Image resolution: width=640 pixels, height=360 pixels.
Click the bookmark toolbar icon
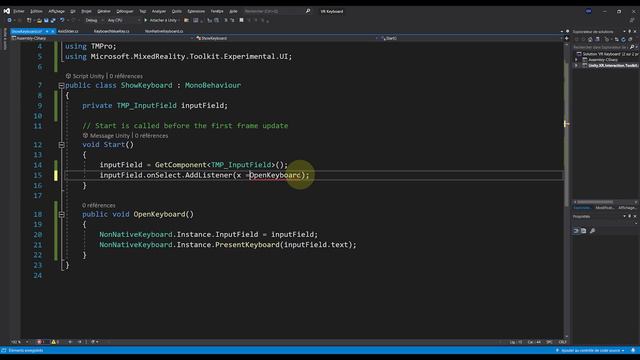242,20
